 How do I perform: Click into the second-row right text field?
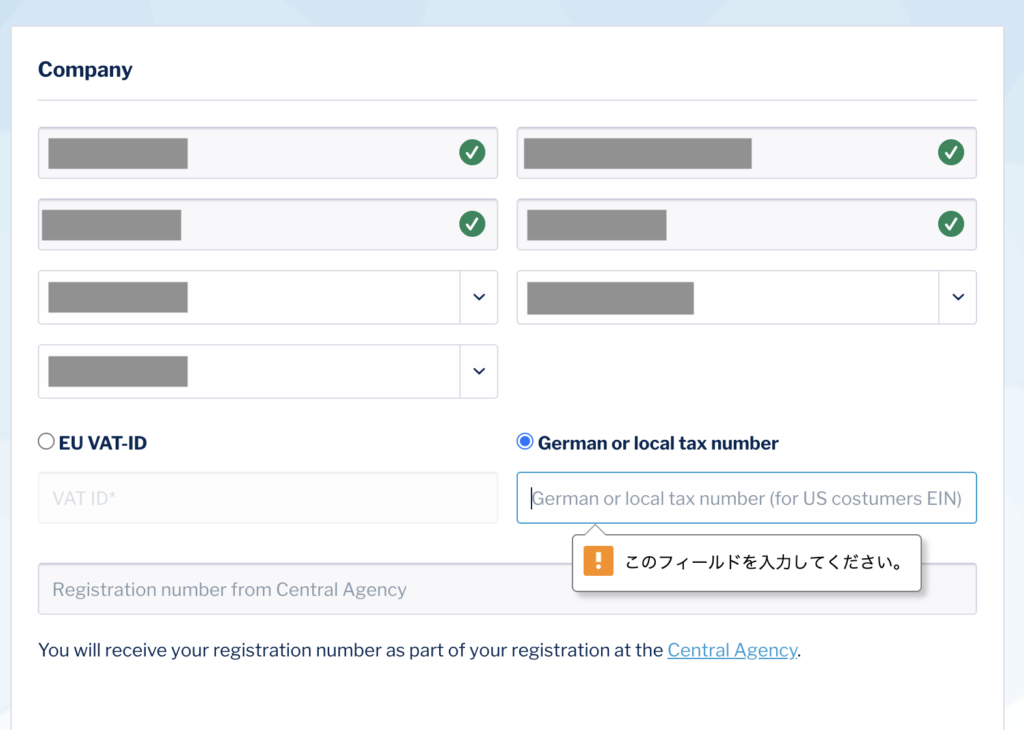click(x=800, y=224)
